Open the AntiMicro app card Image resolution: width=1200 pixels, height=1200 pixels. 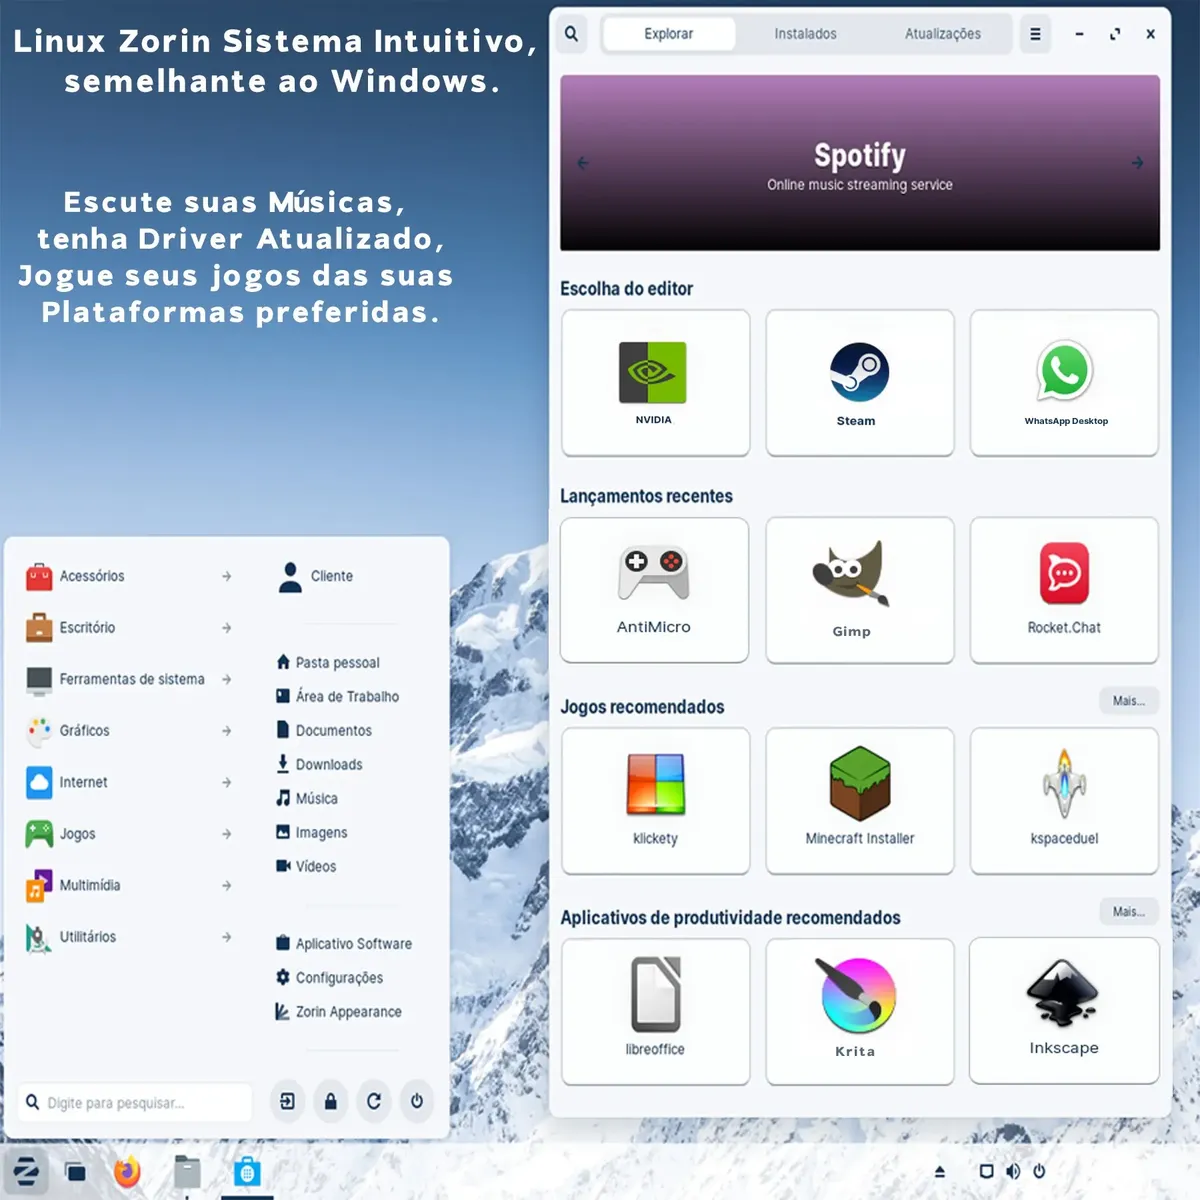click(655, 590)
